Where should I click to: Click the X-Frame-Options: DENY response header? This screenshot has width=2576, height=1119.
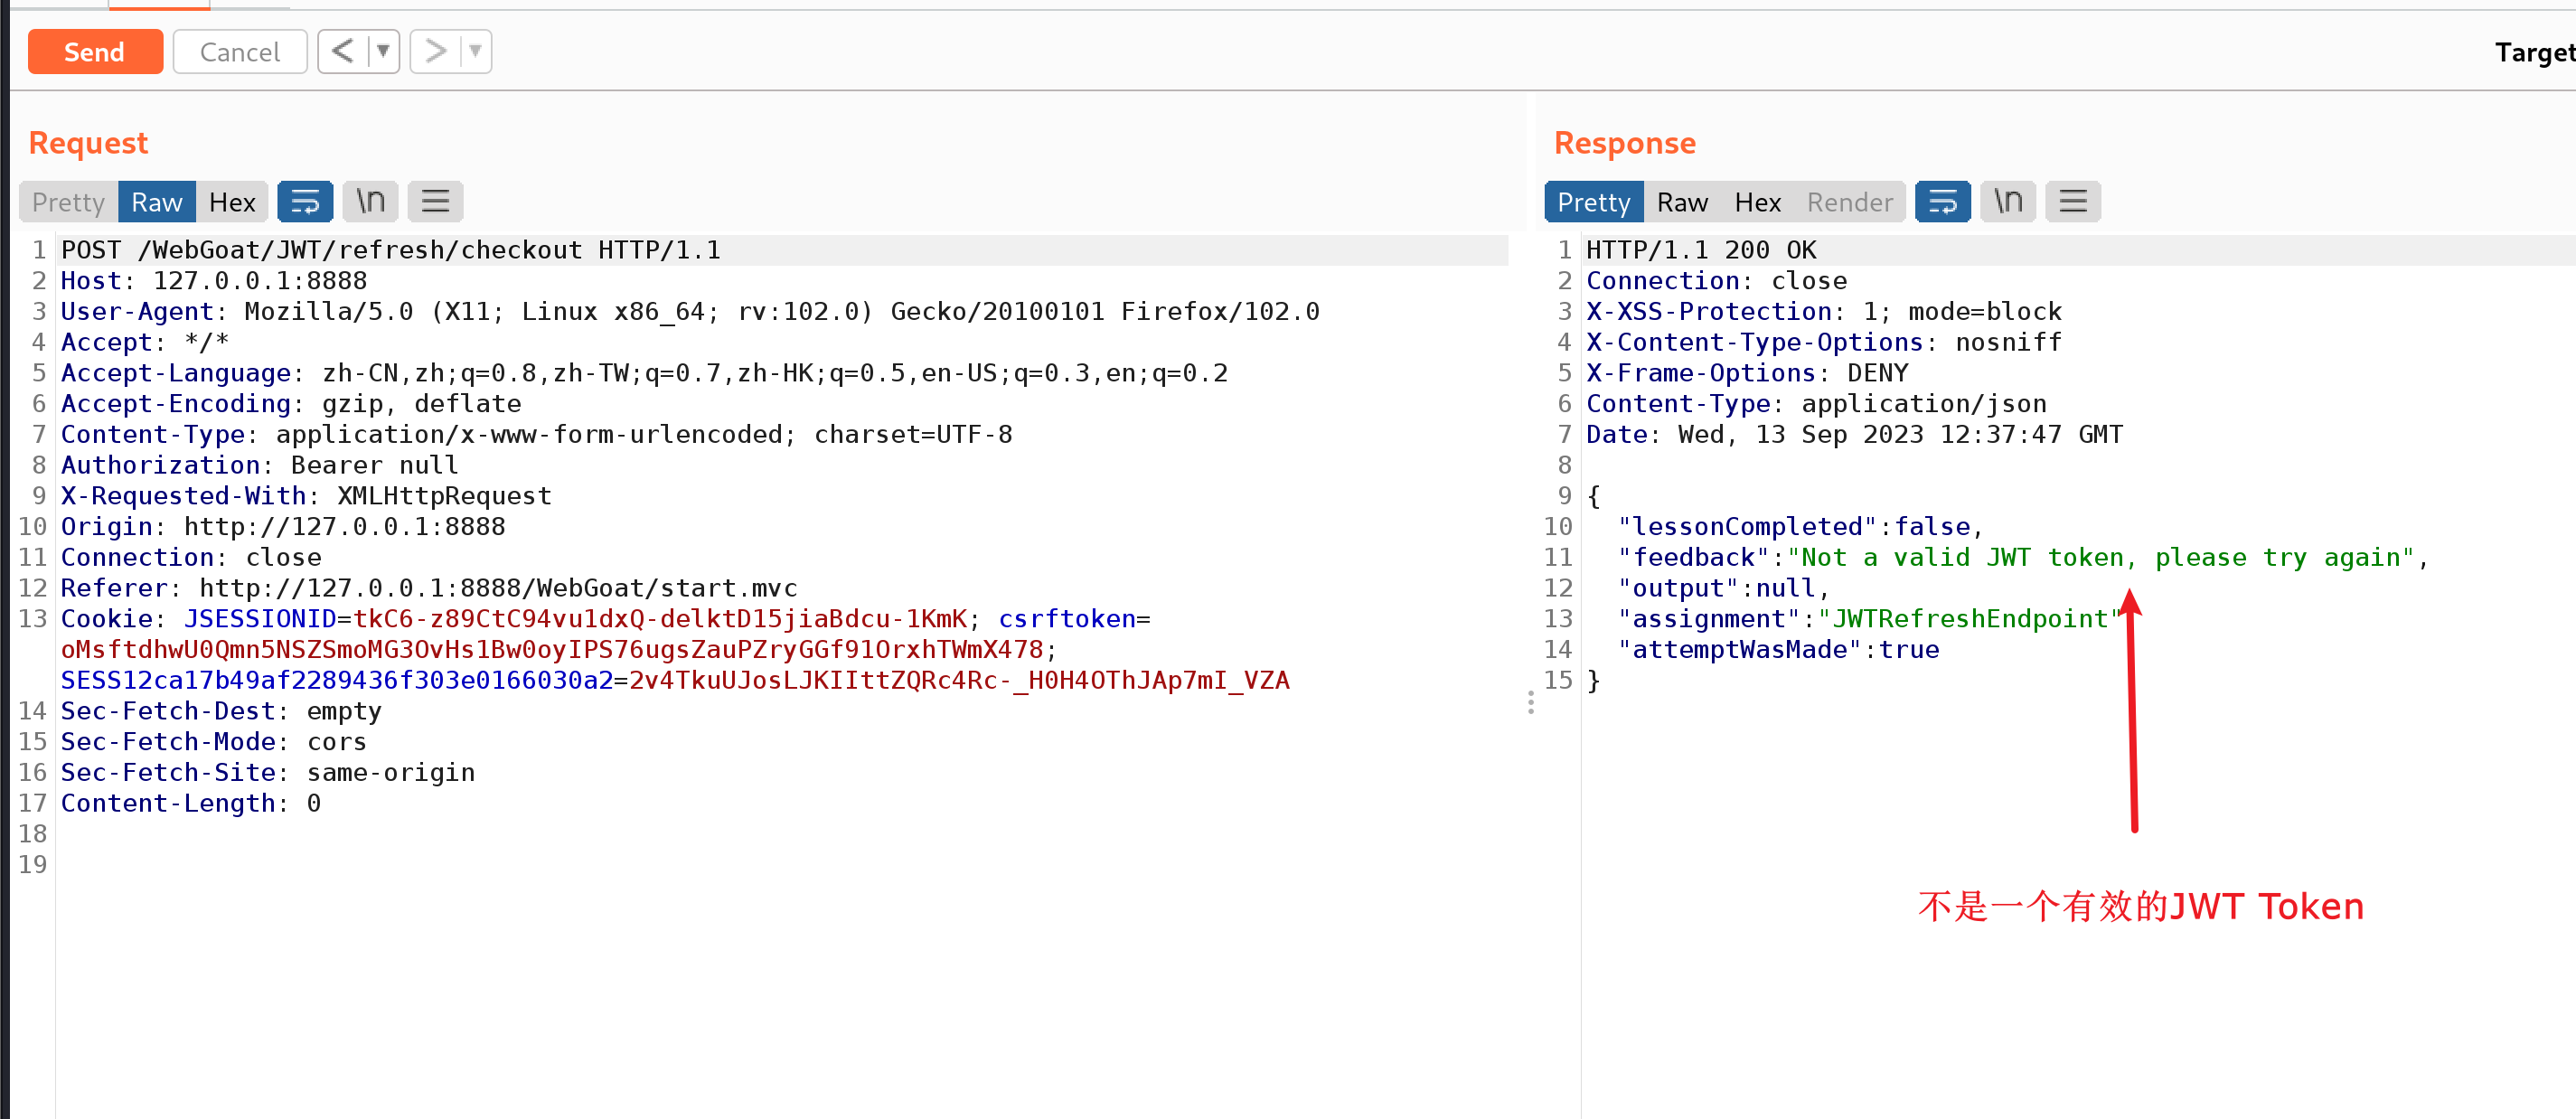pyautogui.click(x=1747, y=373)
